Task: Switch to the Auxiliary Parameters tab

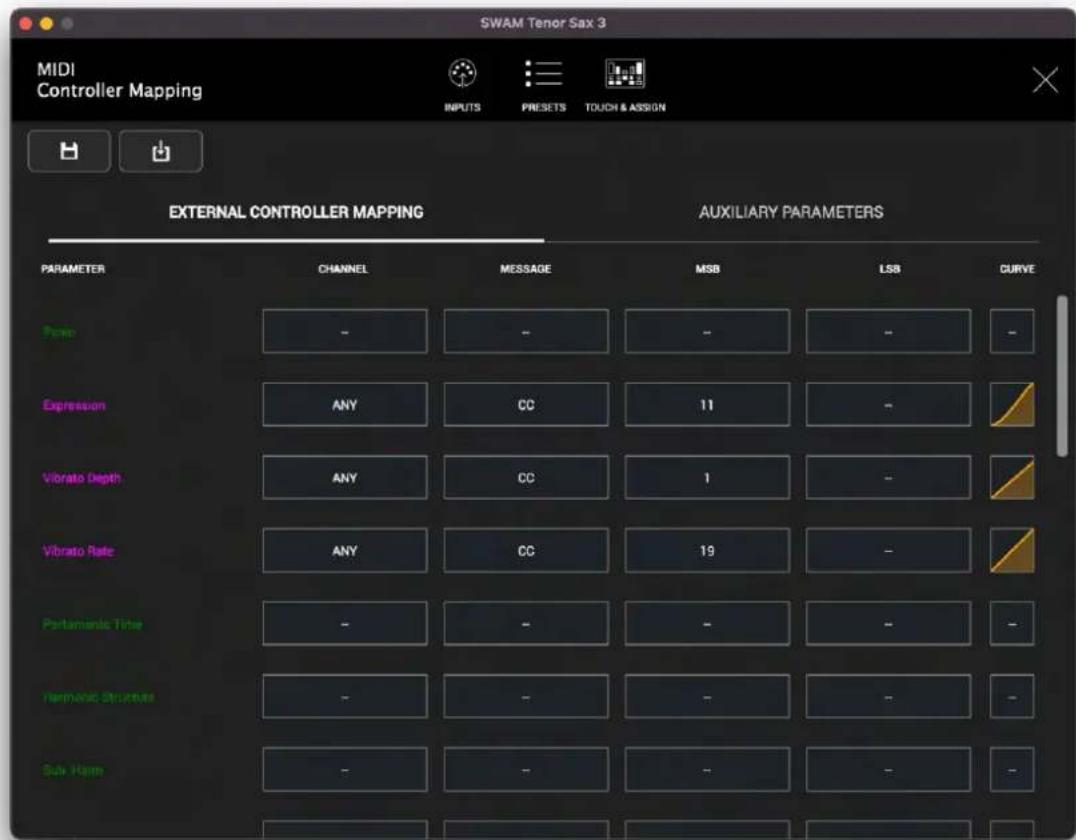Action: point(791,212)
